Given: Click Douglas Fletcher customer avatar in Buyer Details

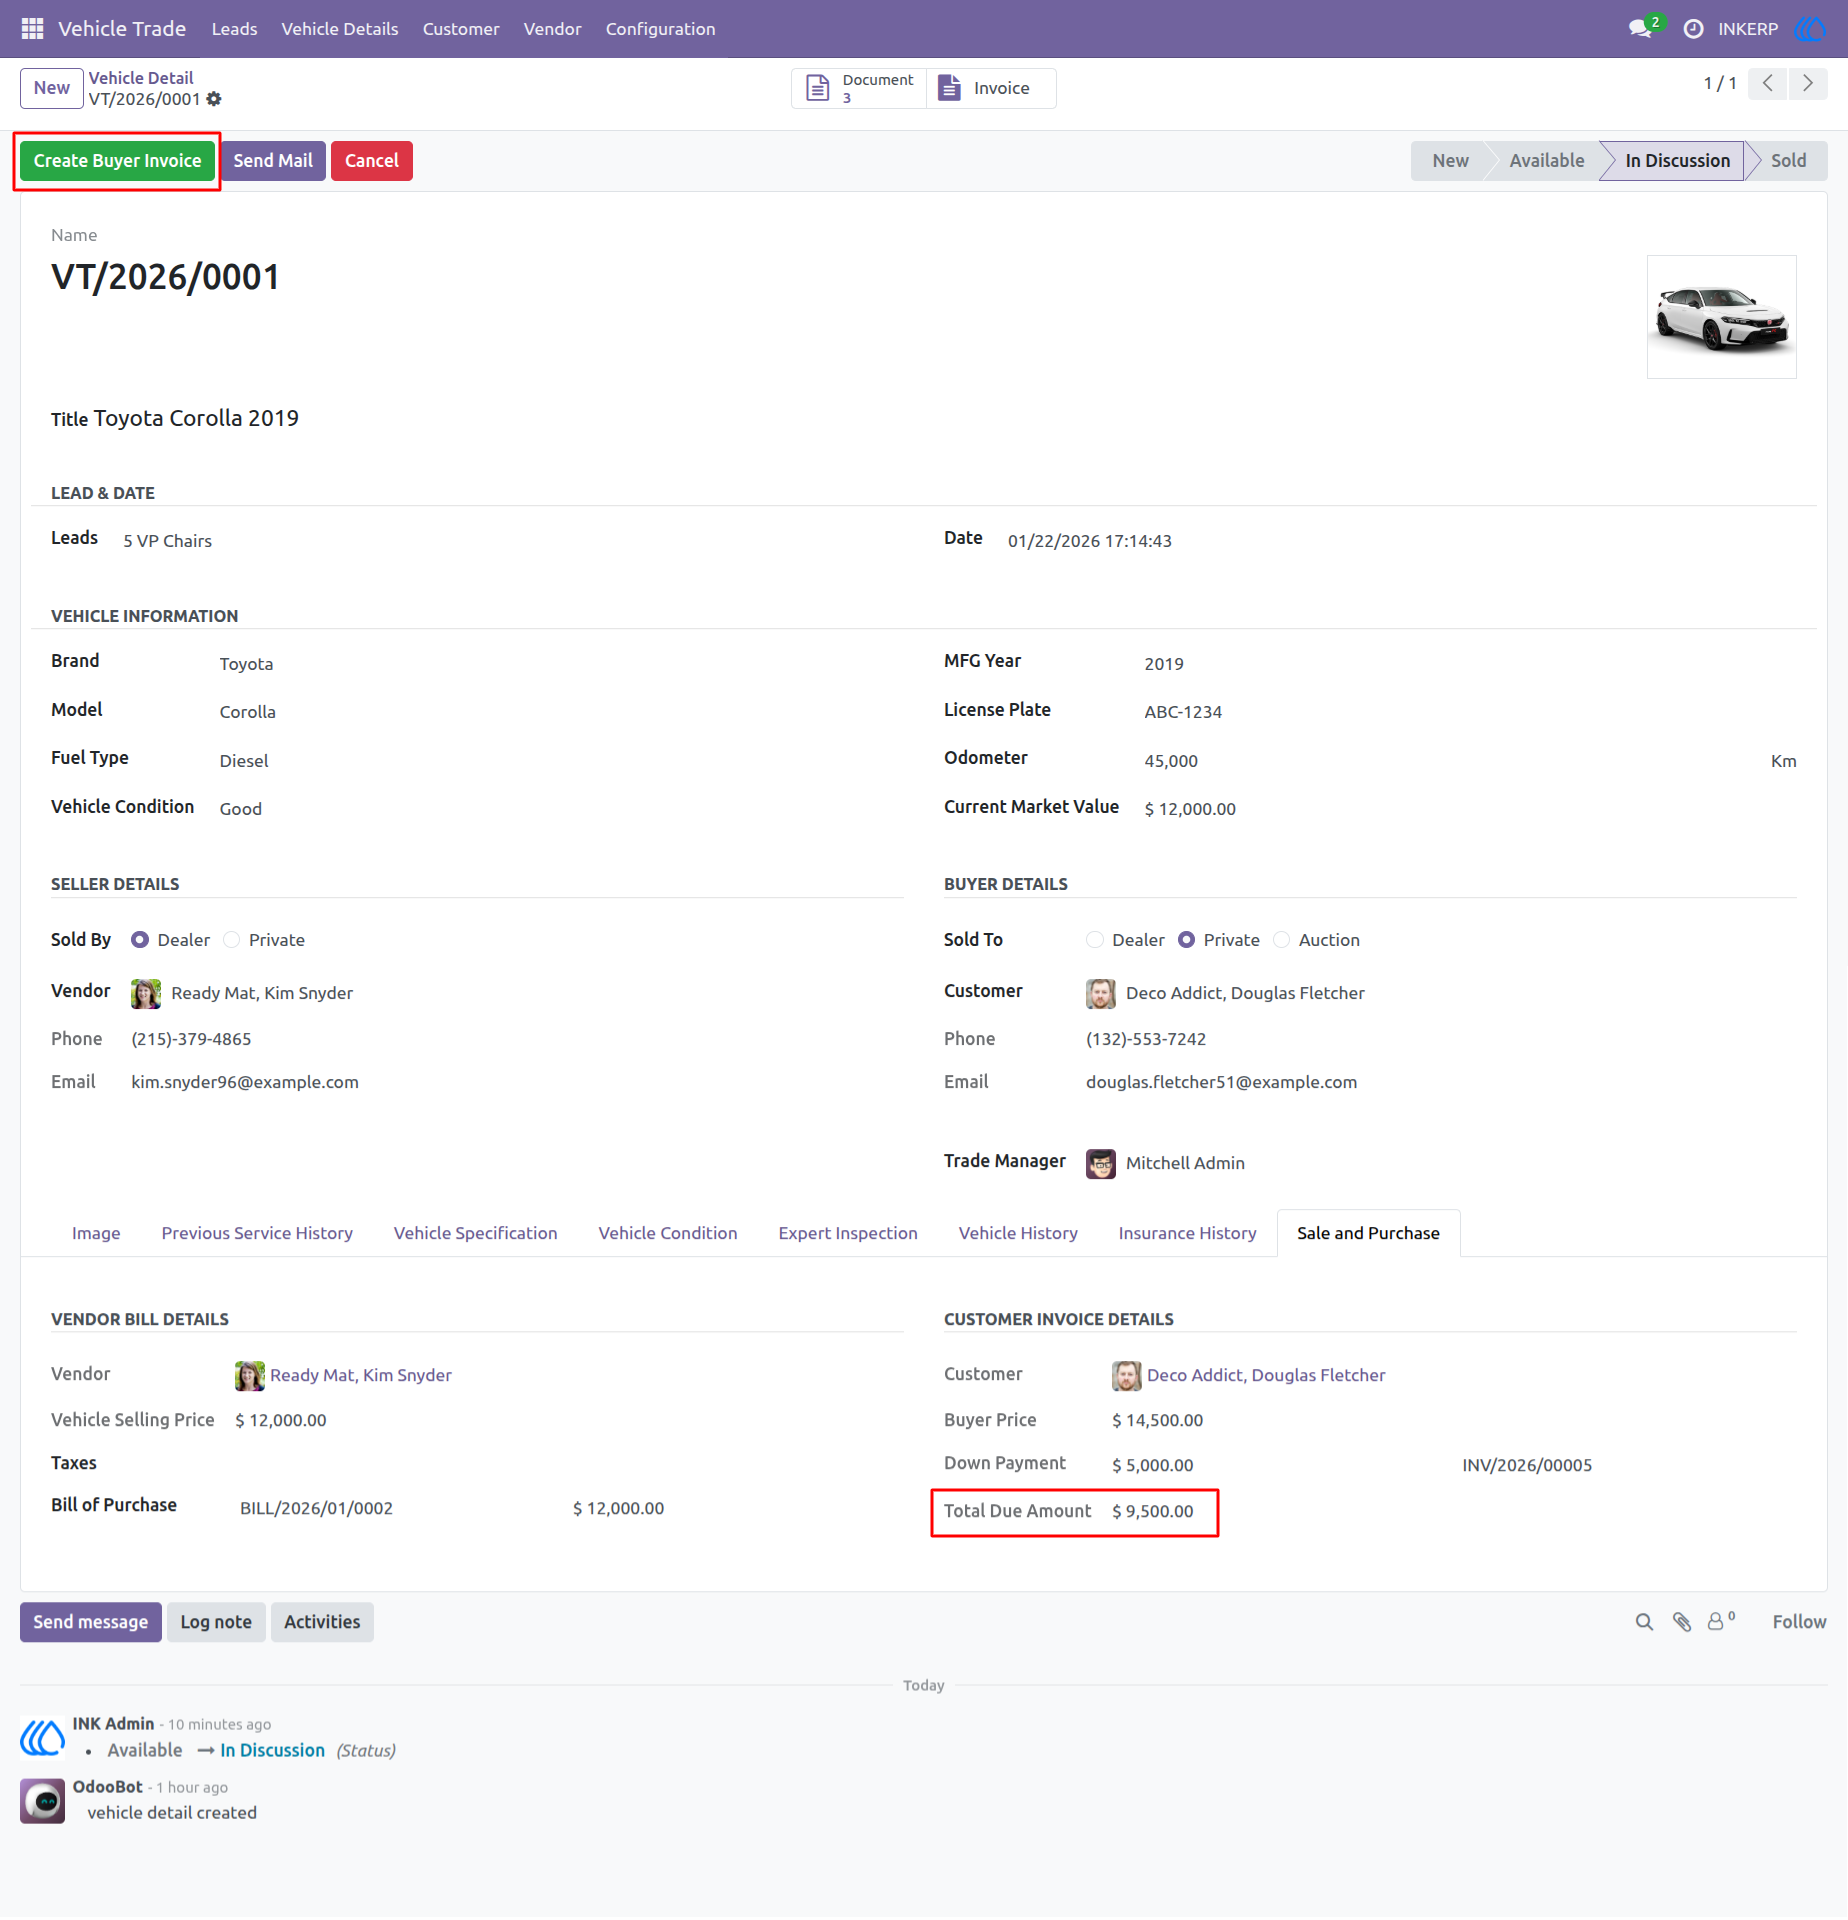Looking at the screenshot, I should pos(1101,993).
